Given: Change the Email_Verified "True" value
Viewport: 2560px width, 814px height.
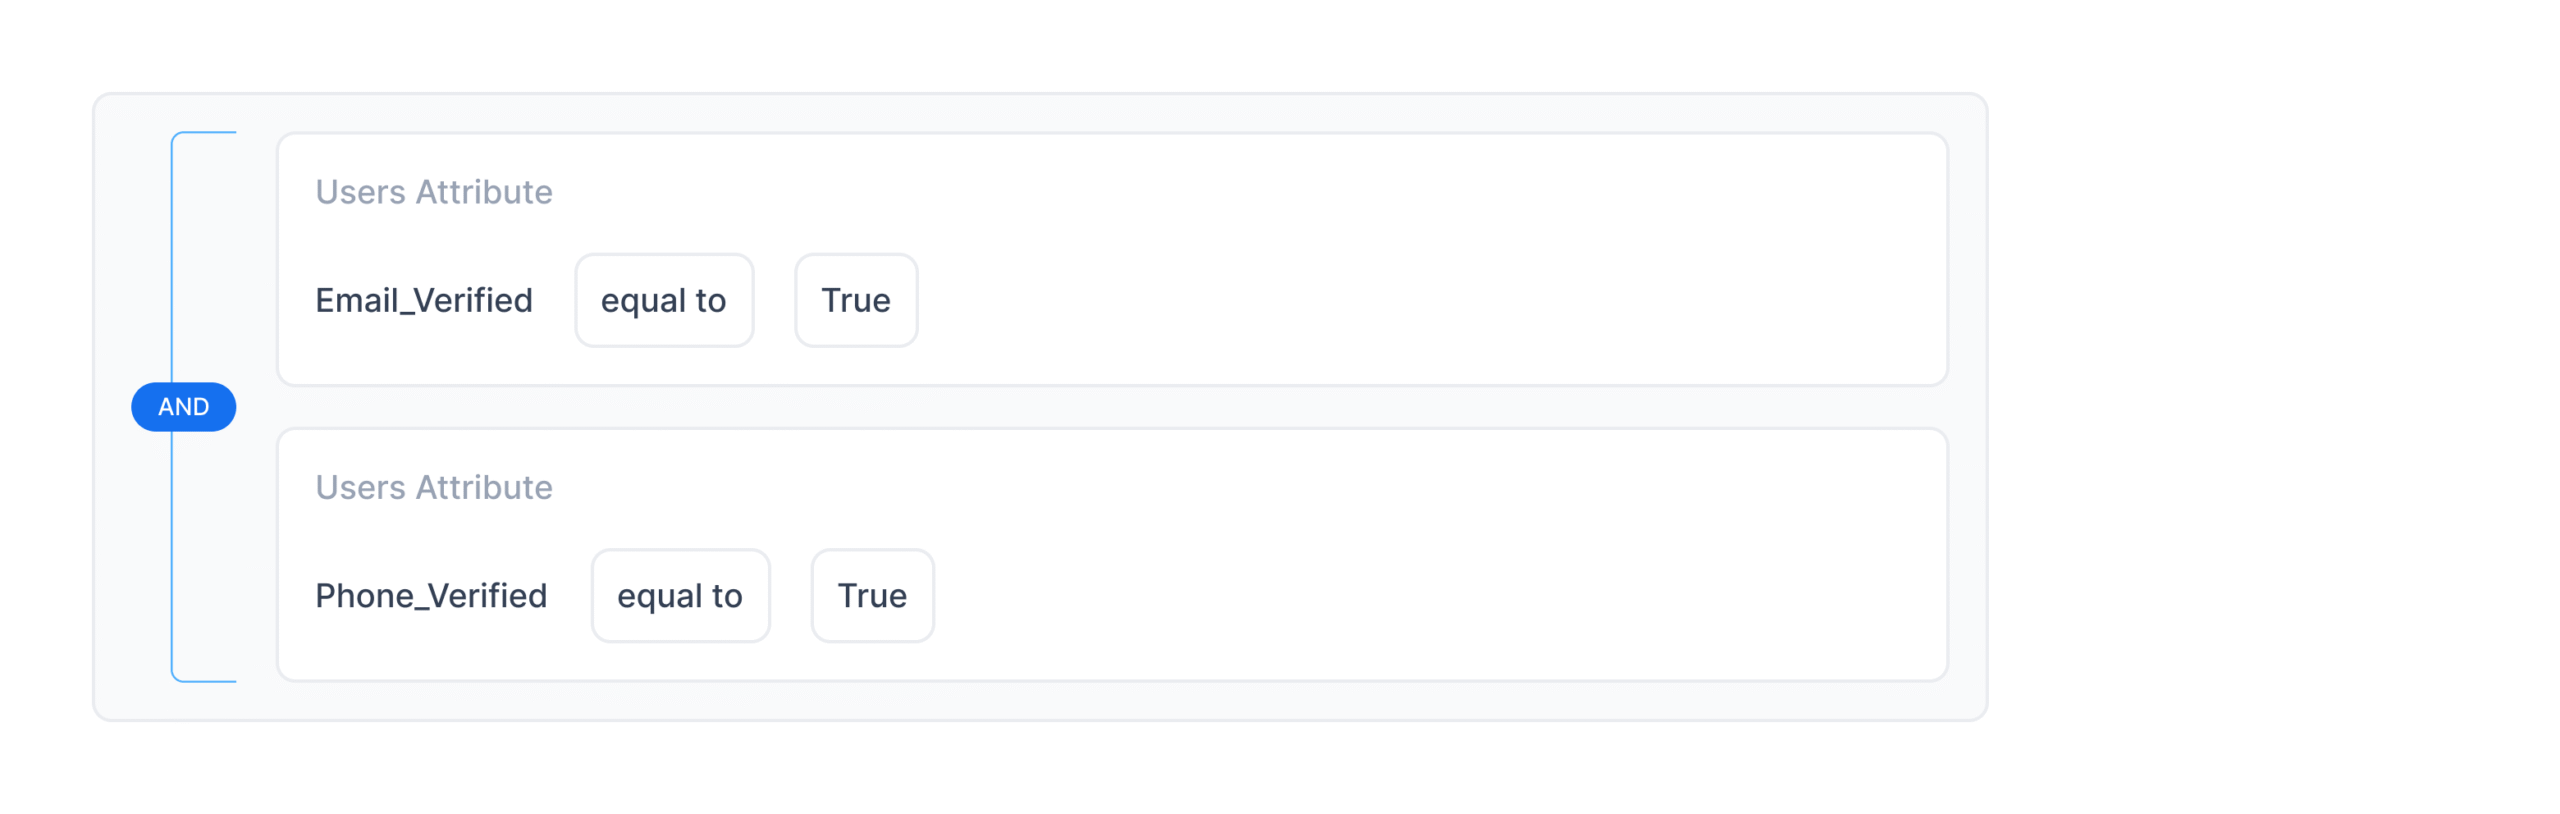Looking at the screenshot, I should tap(855, 300).
